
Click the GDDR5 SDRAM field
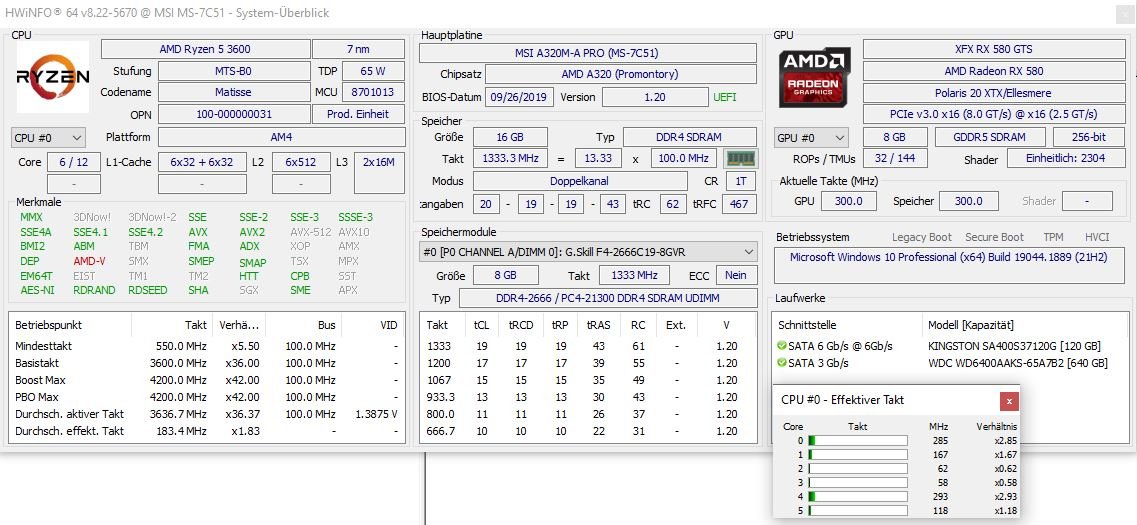[990, 137]
